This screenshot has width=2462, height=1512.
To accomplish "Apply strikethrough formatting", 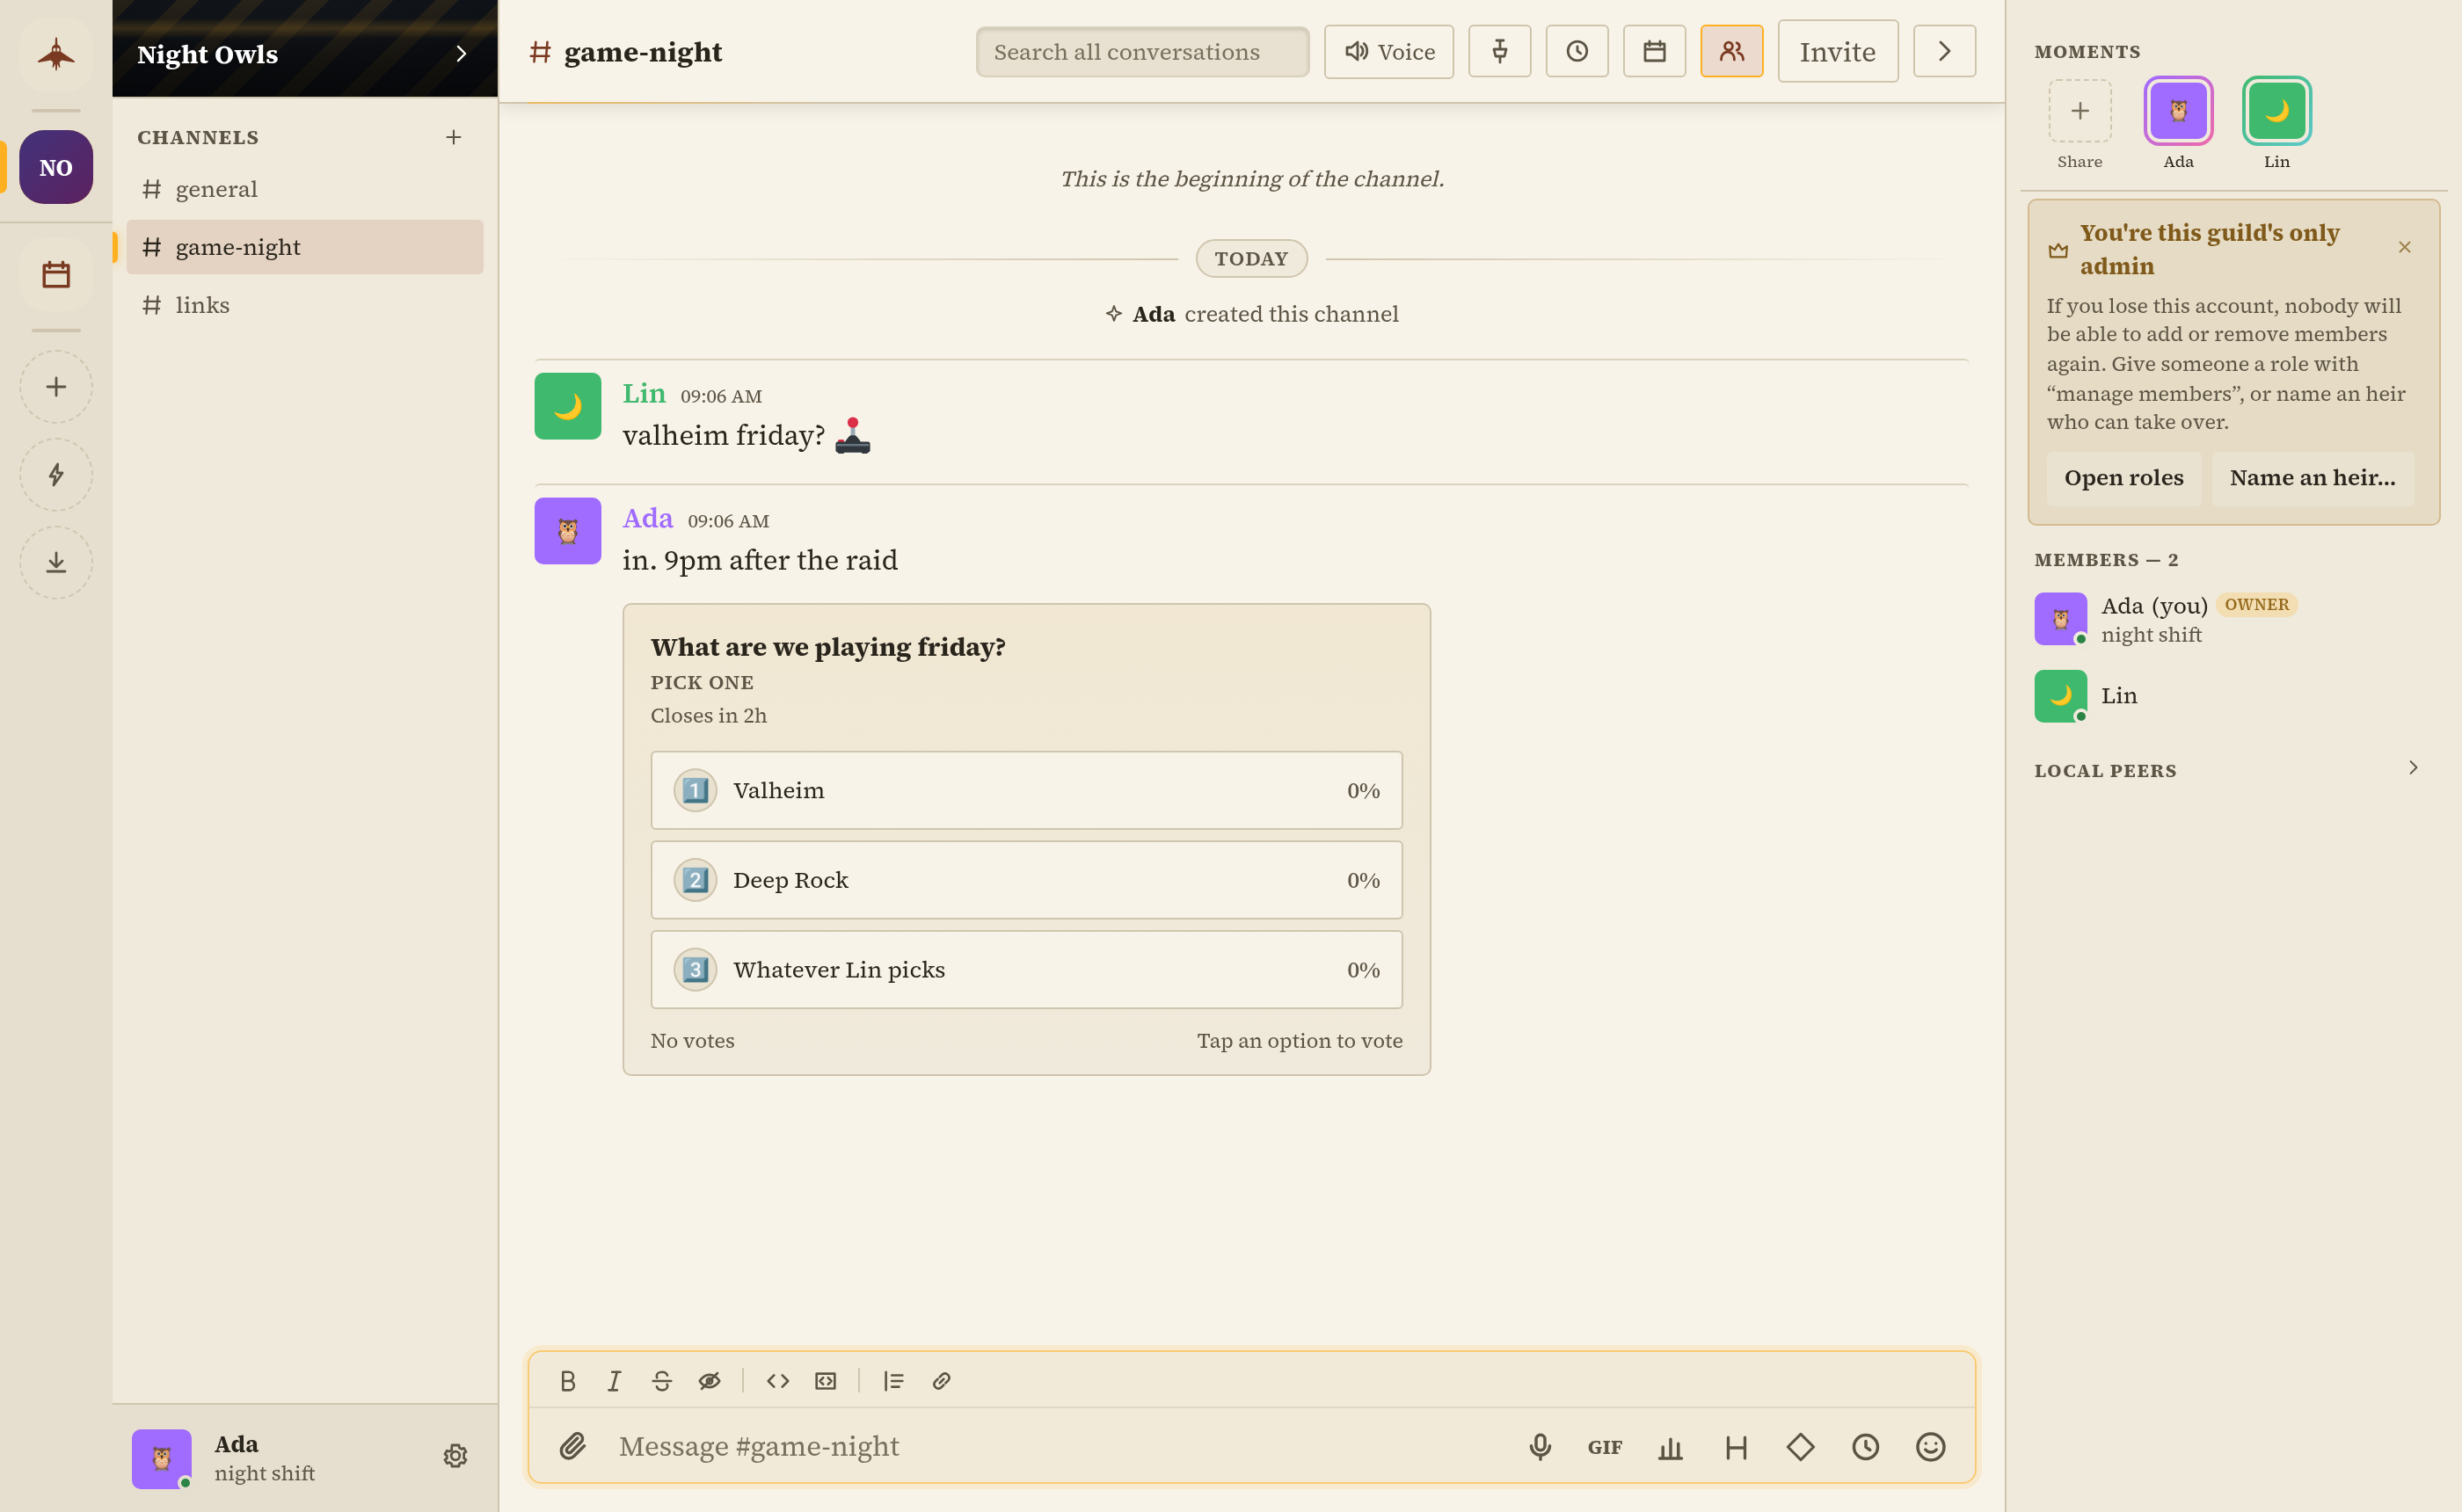I will coord(662,1380).
